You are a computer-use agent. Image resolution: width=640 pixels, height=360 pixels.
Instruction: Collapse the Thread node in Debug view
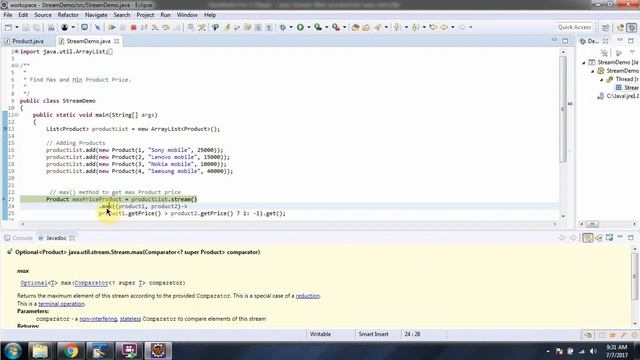(601, 80)
